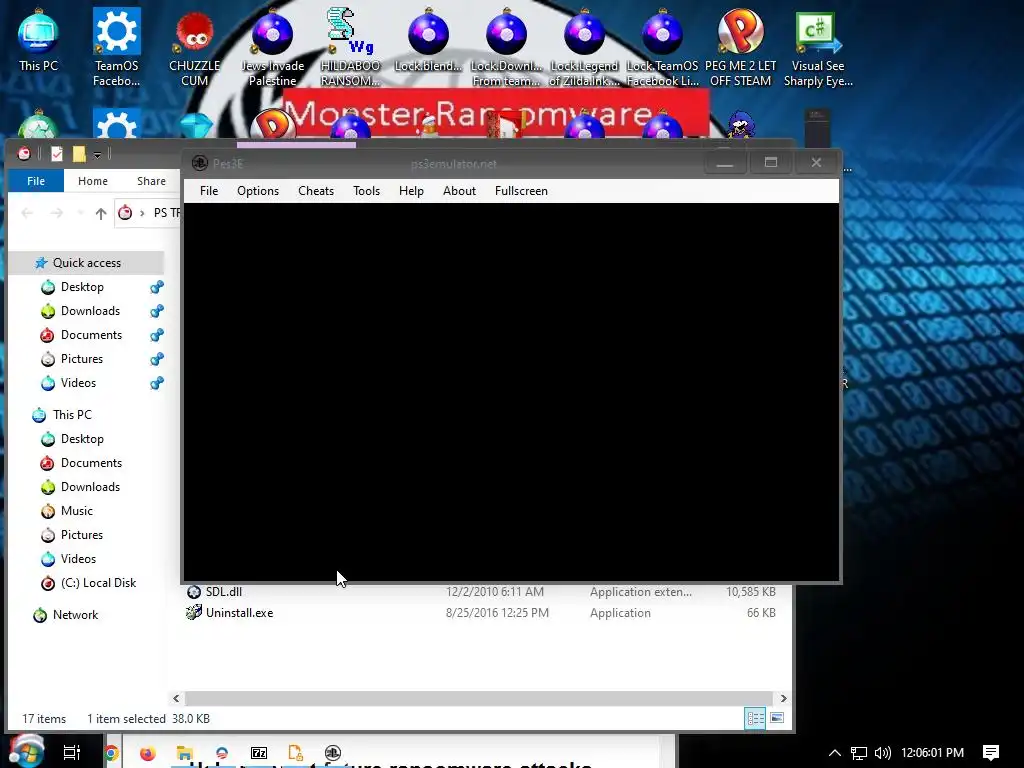The height and width of the screenshot is (768, 1024).
Task: Open the About menu item
Action: click(459, 191)
